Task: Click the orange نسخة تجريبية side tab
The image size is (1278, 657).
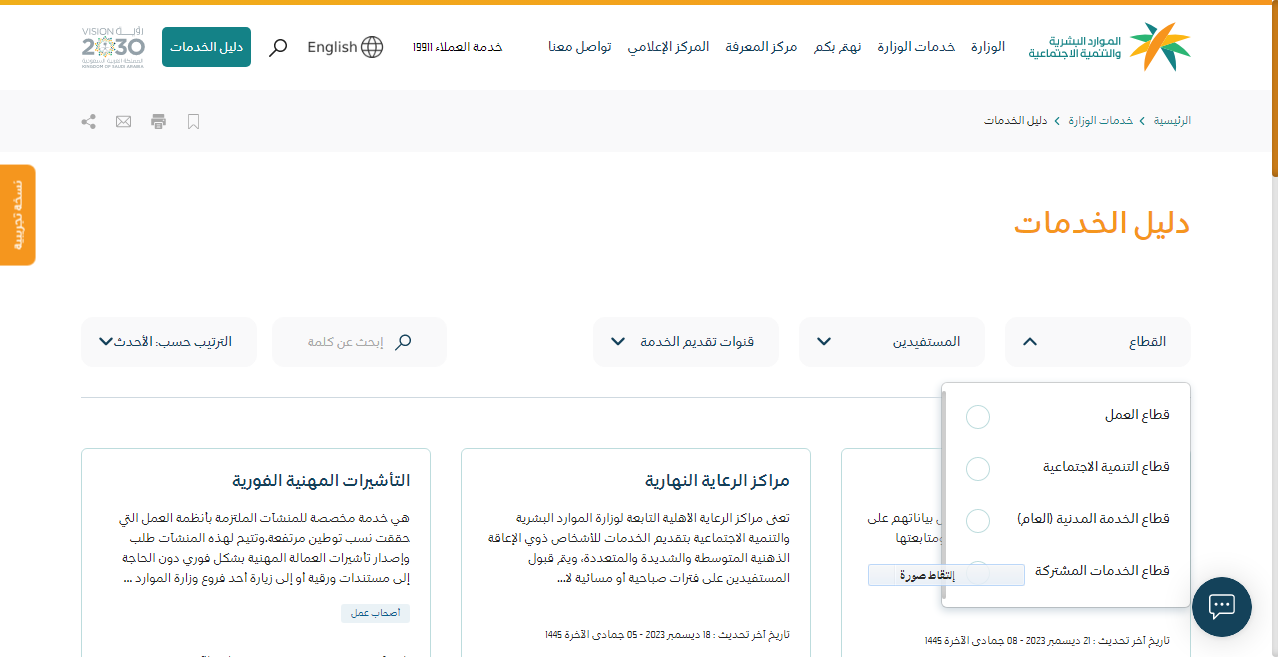Action: click(17, 215)
